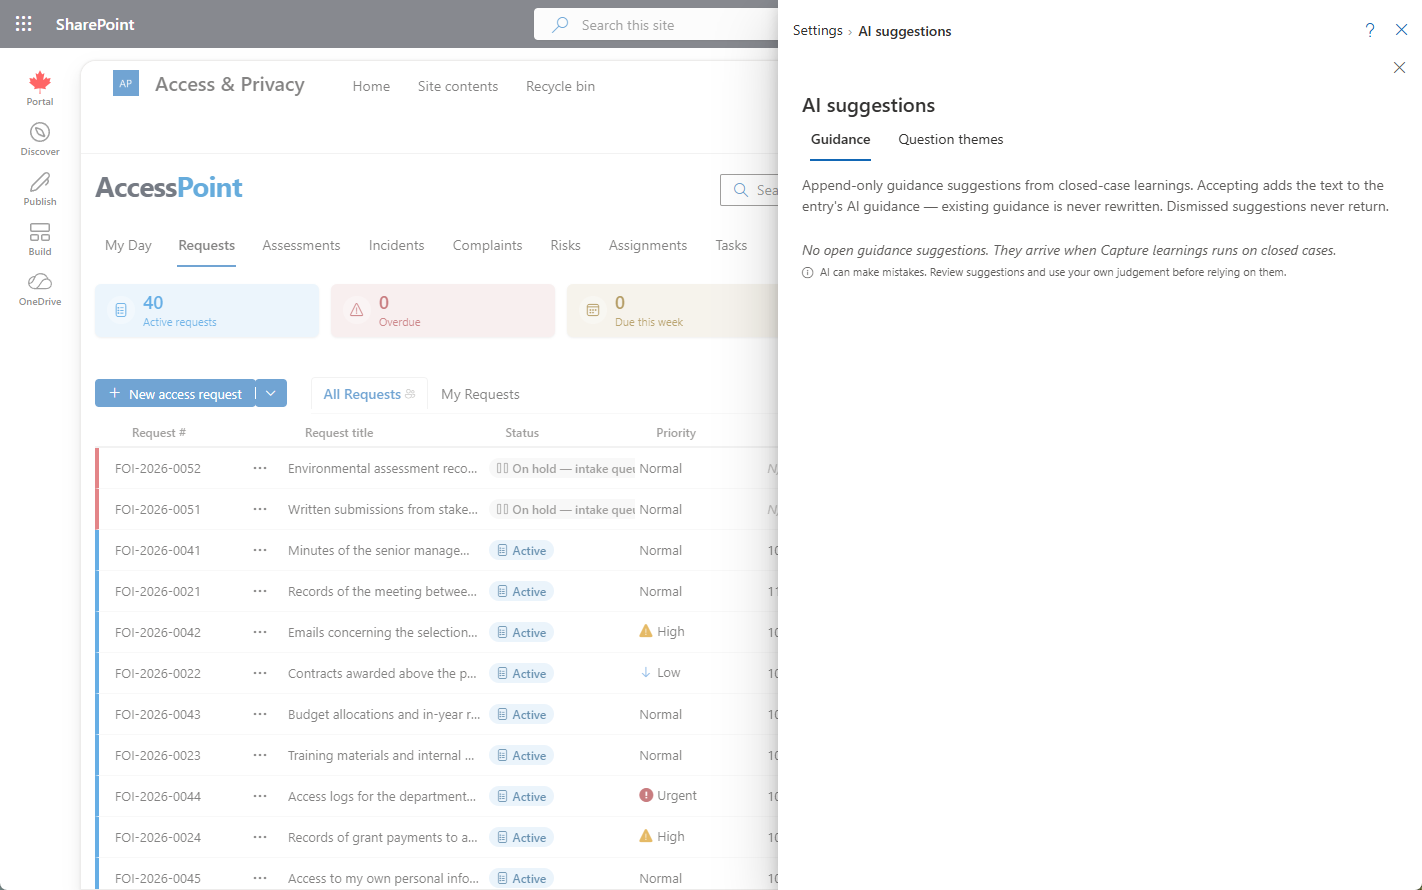Click the On hold status for FOI-2026-0051
This screenshot has width=1422, height=890.
point(563,509)
